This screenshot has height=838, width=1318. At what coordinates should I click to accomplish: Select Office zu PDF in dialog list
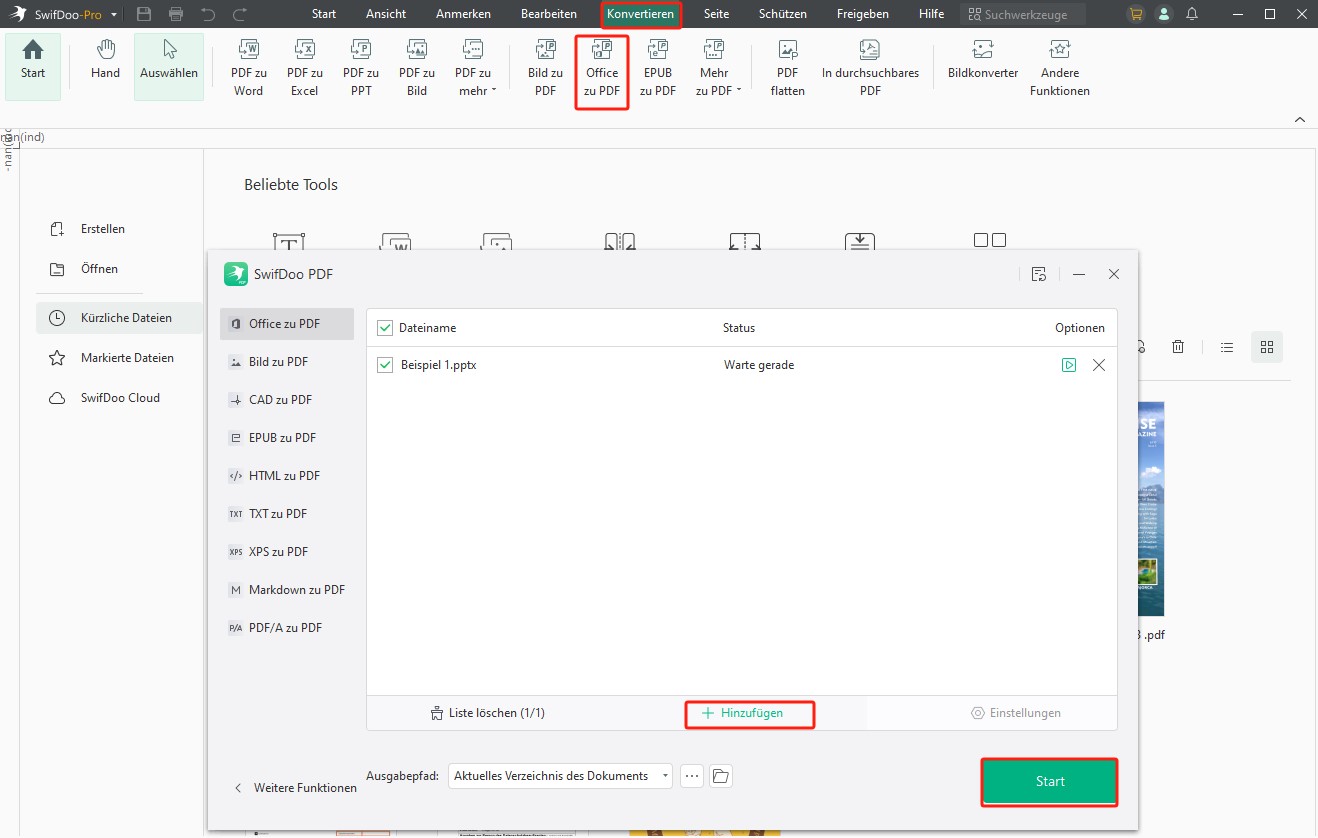pyautogui.click(x=287, y=324)
